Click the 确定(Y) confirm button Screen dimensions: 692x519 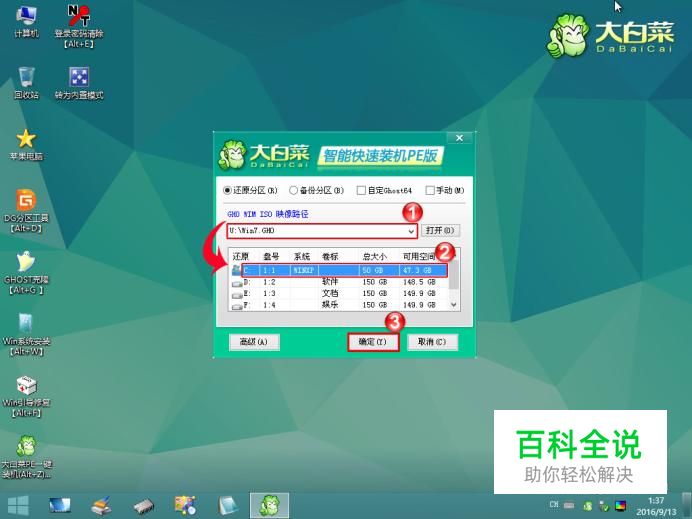tap(373, 342)
